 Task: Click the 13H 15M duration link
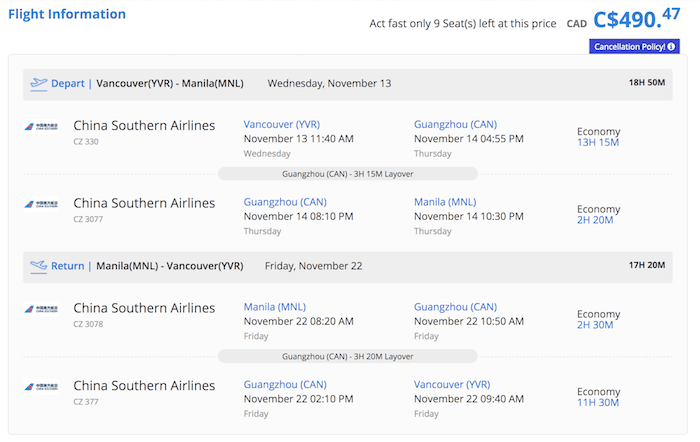598,142
